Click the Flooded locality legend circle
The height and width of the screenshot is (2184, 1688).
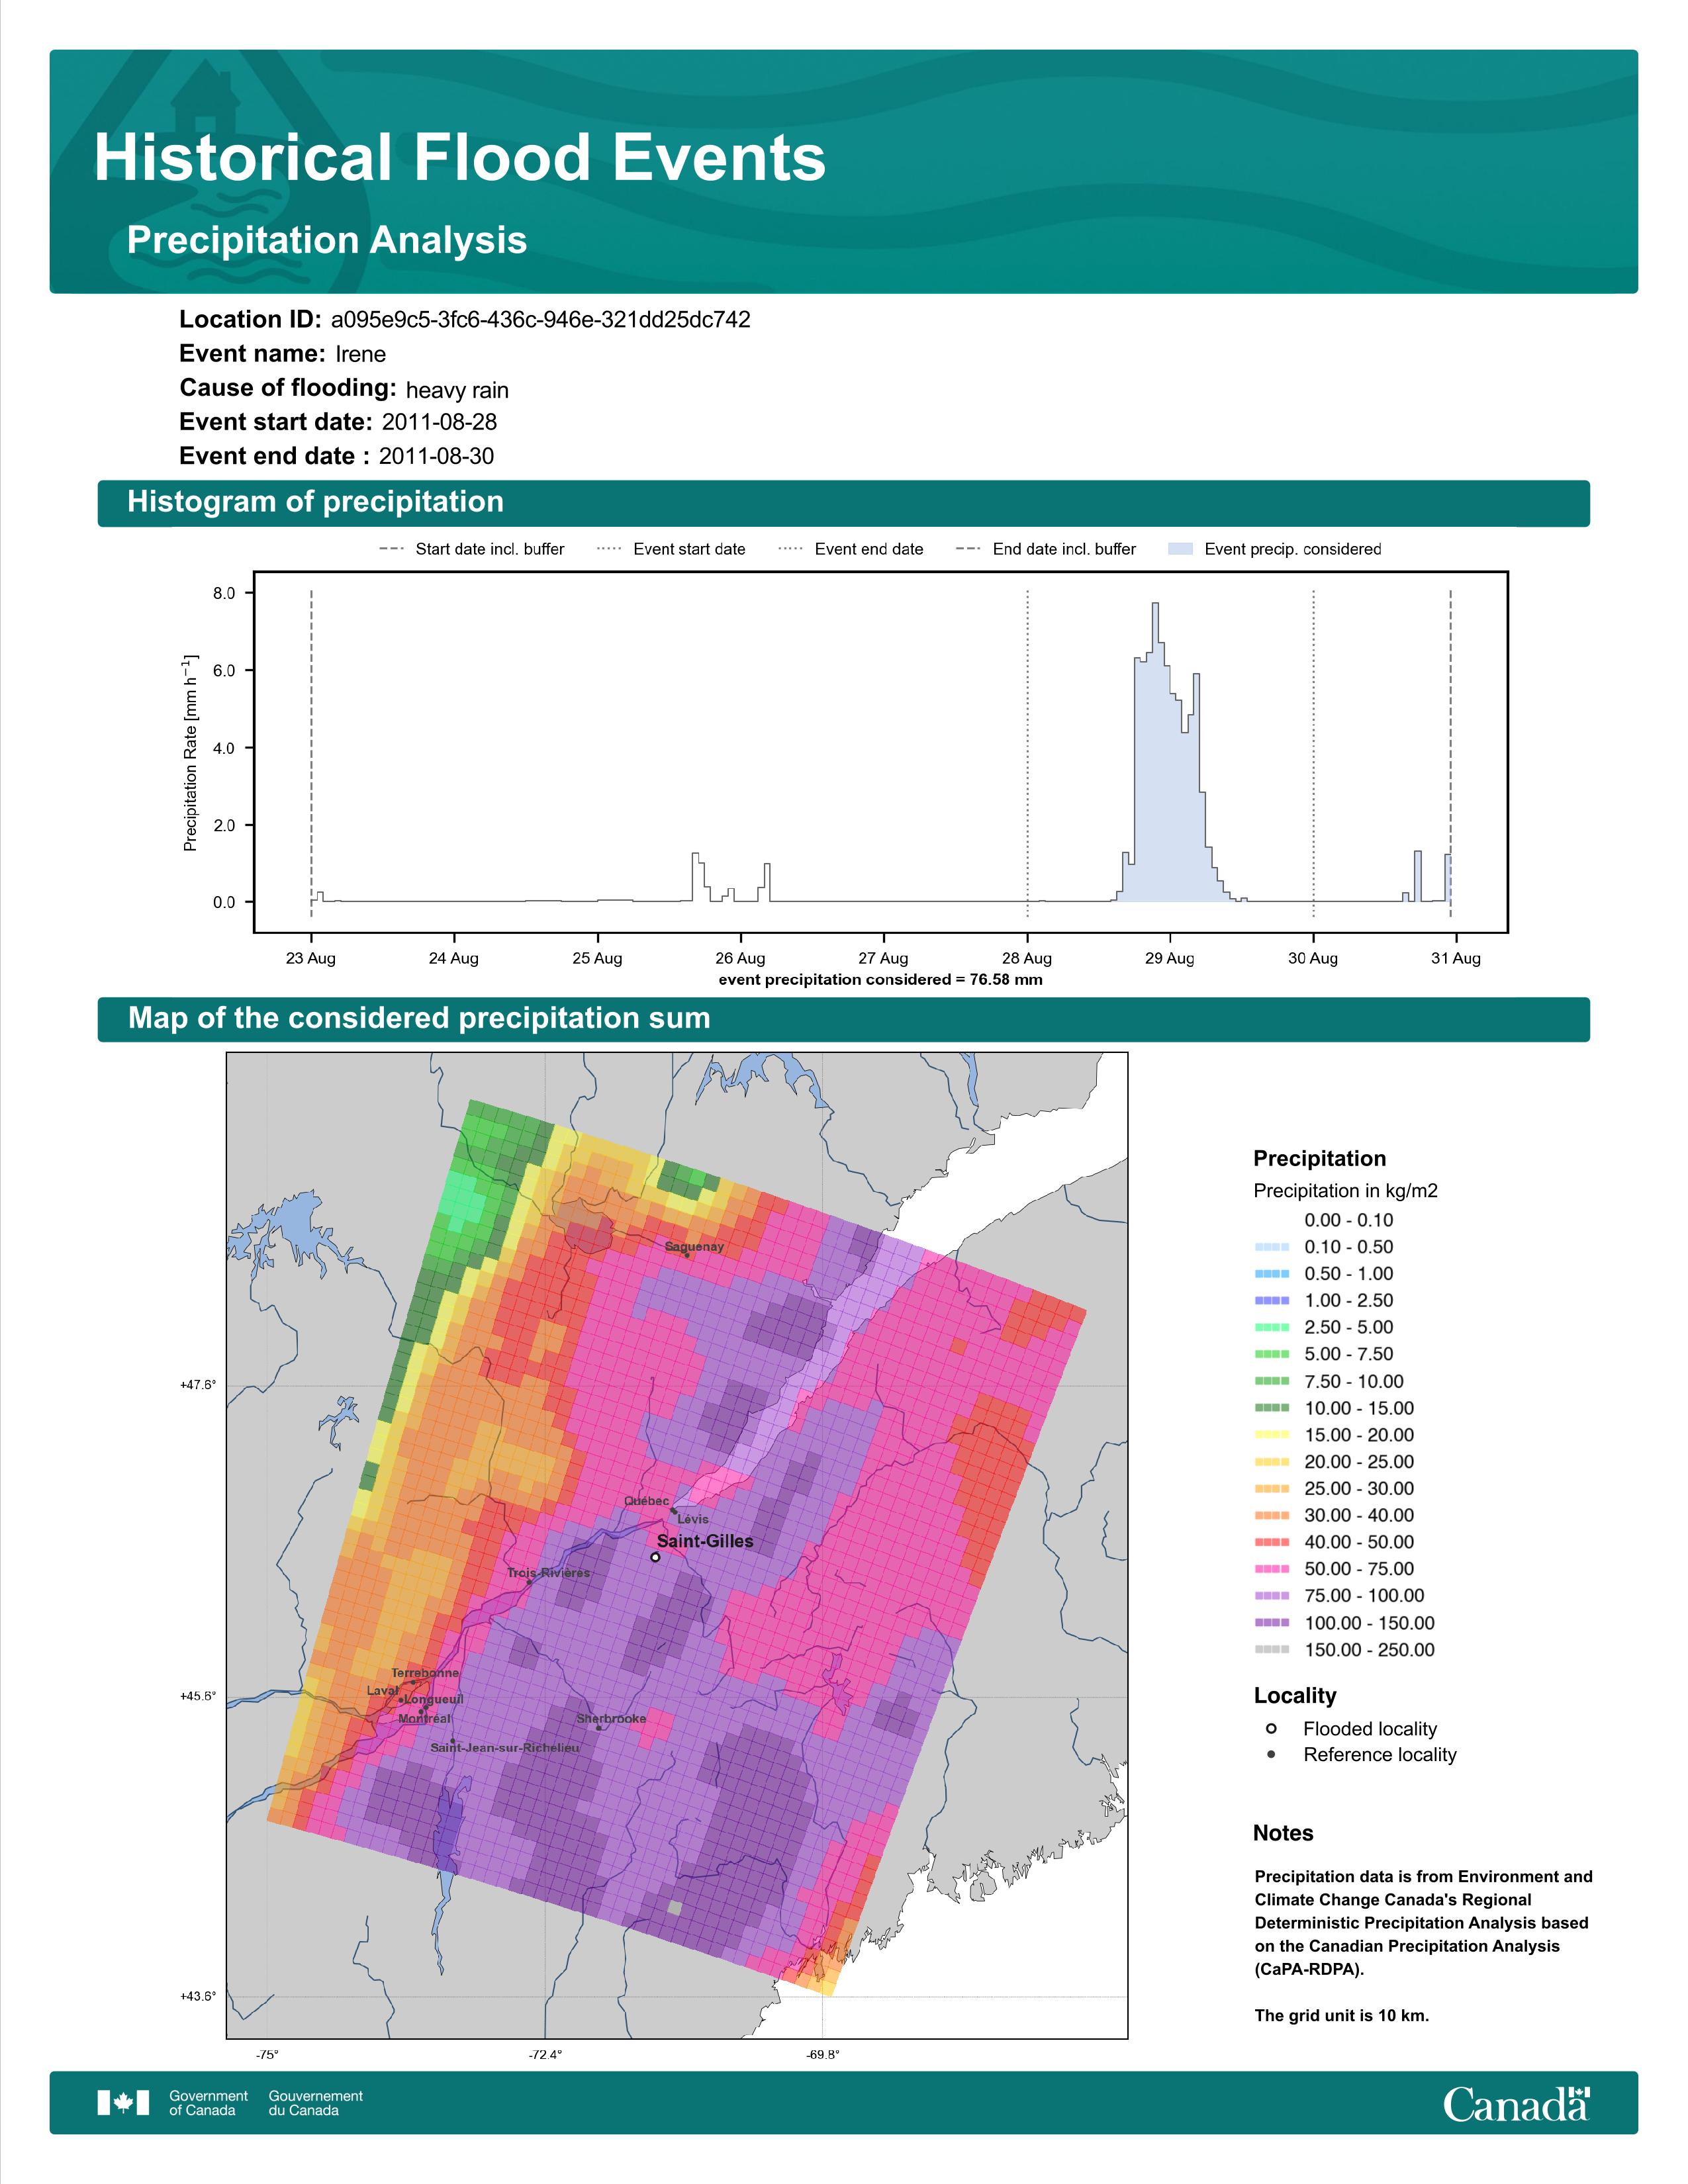(1271, 1728)
